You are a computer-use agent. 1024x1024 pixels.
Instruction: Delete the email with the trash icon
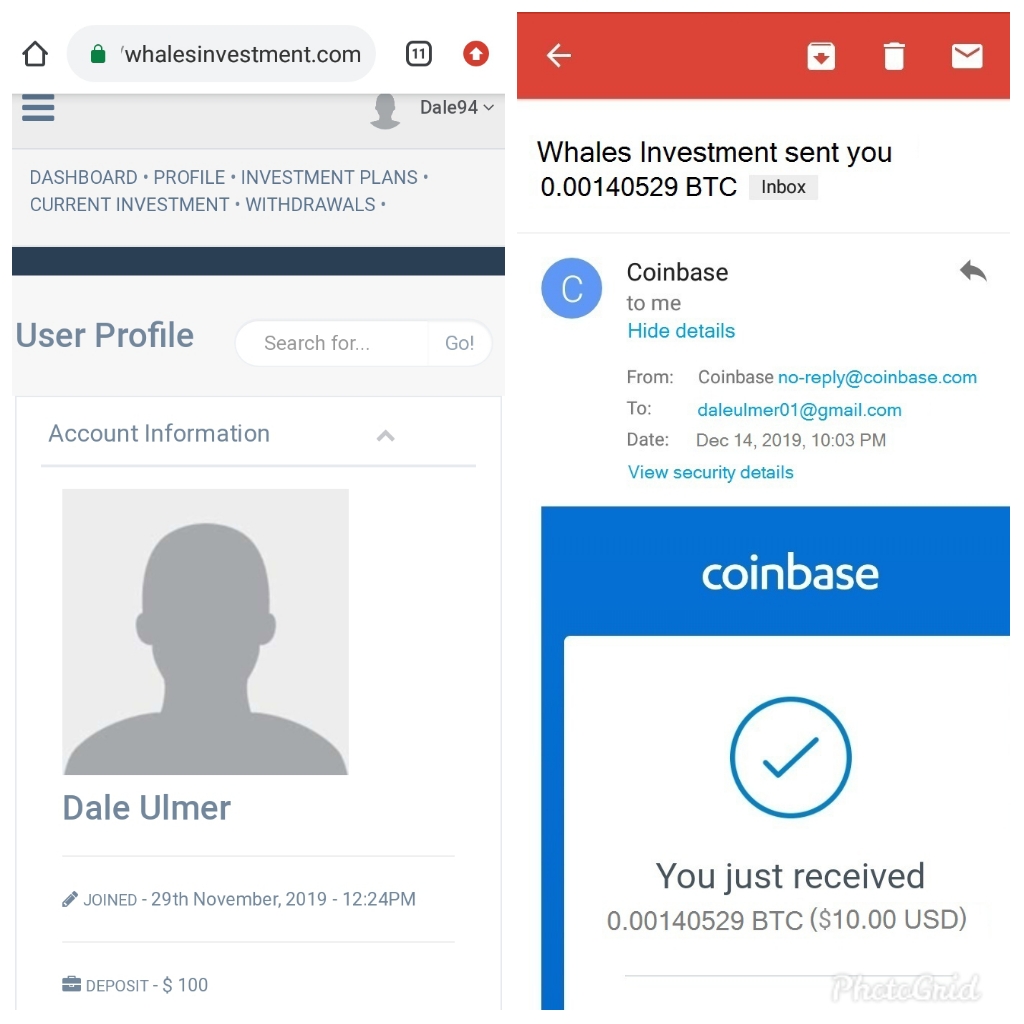pos(894,56)
